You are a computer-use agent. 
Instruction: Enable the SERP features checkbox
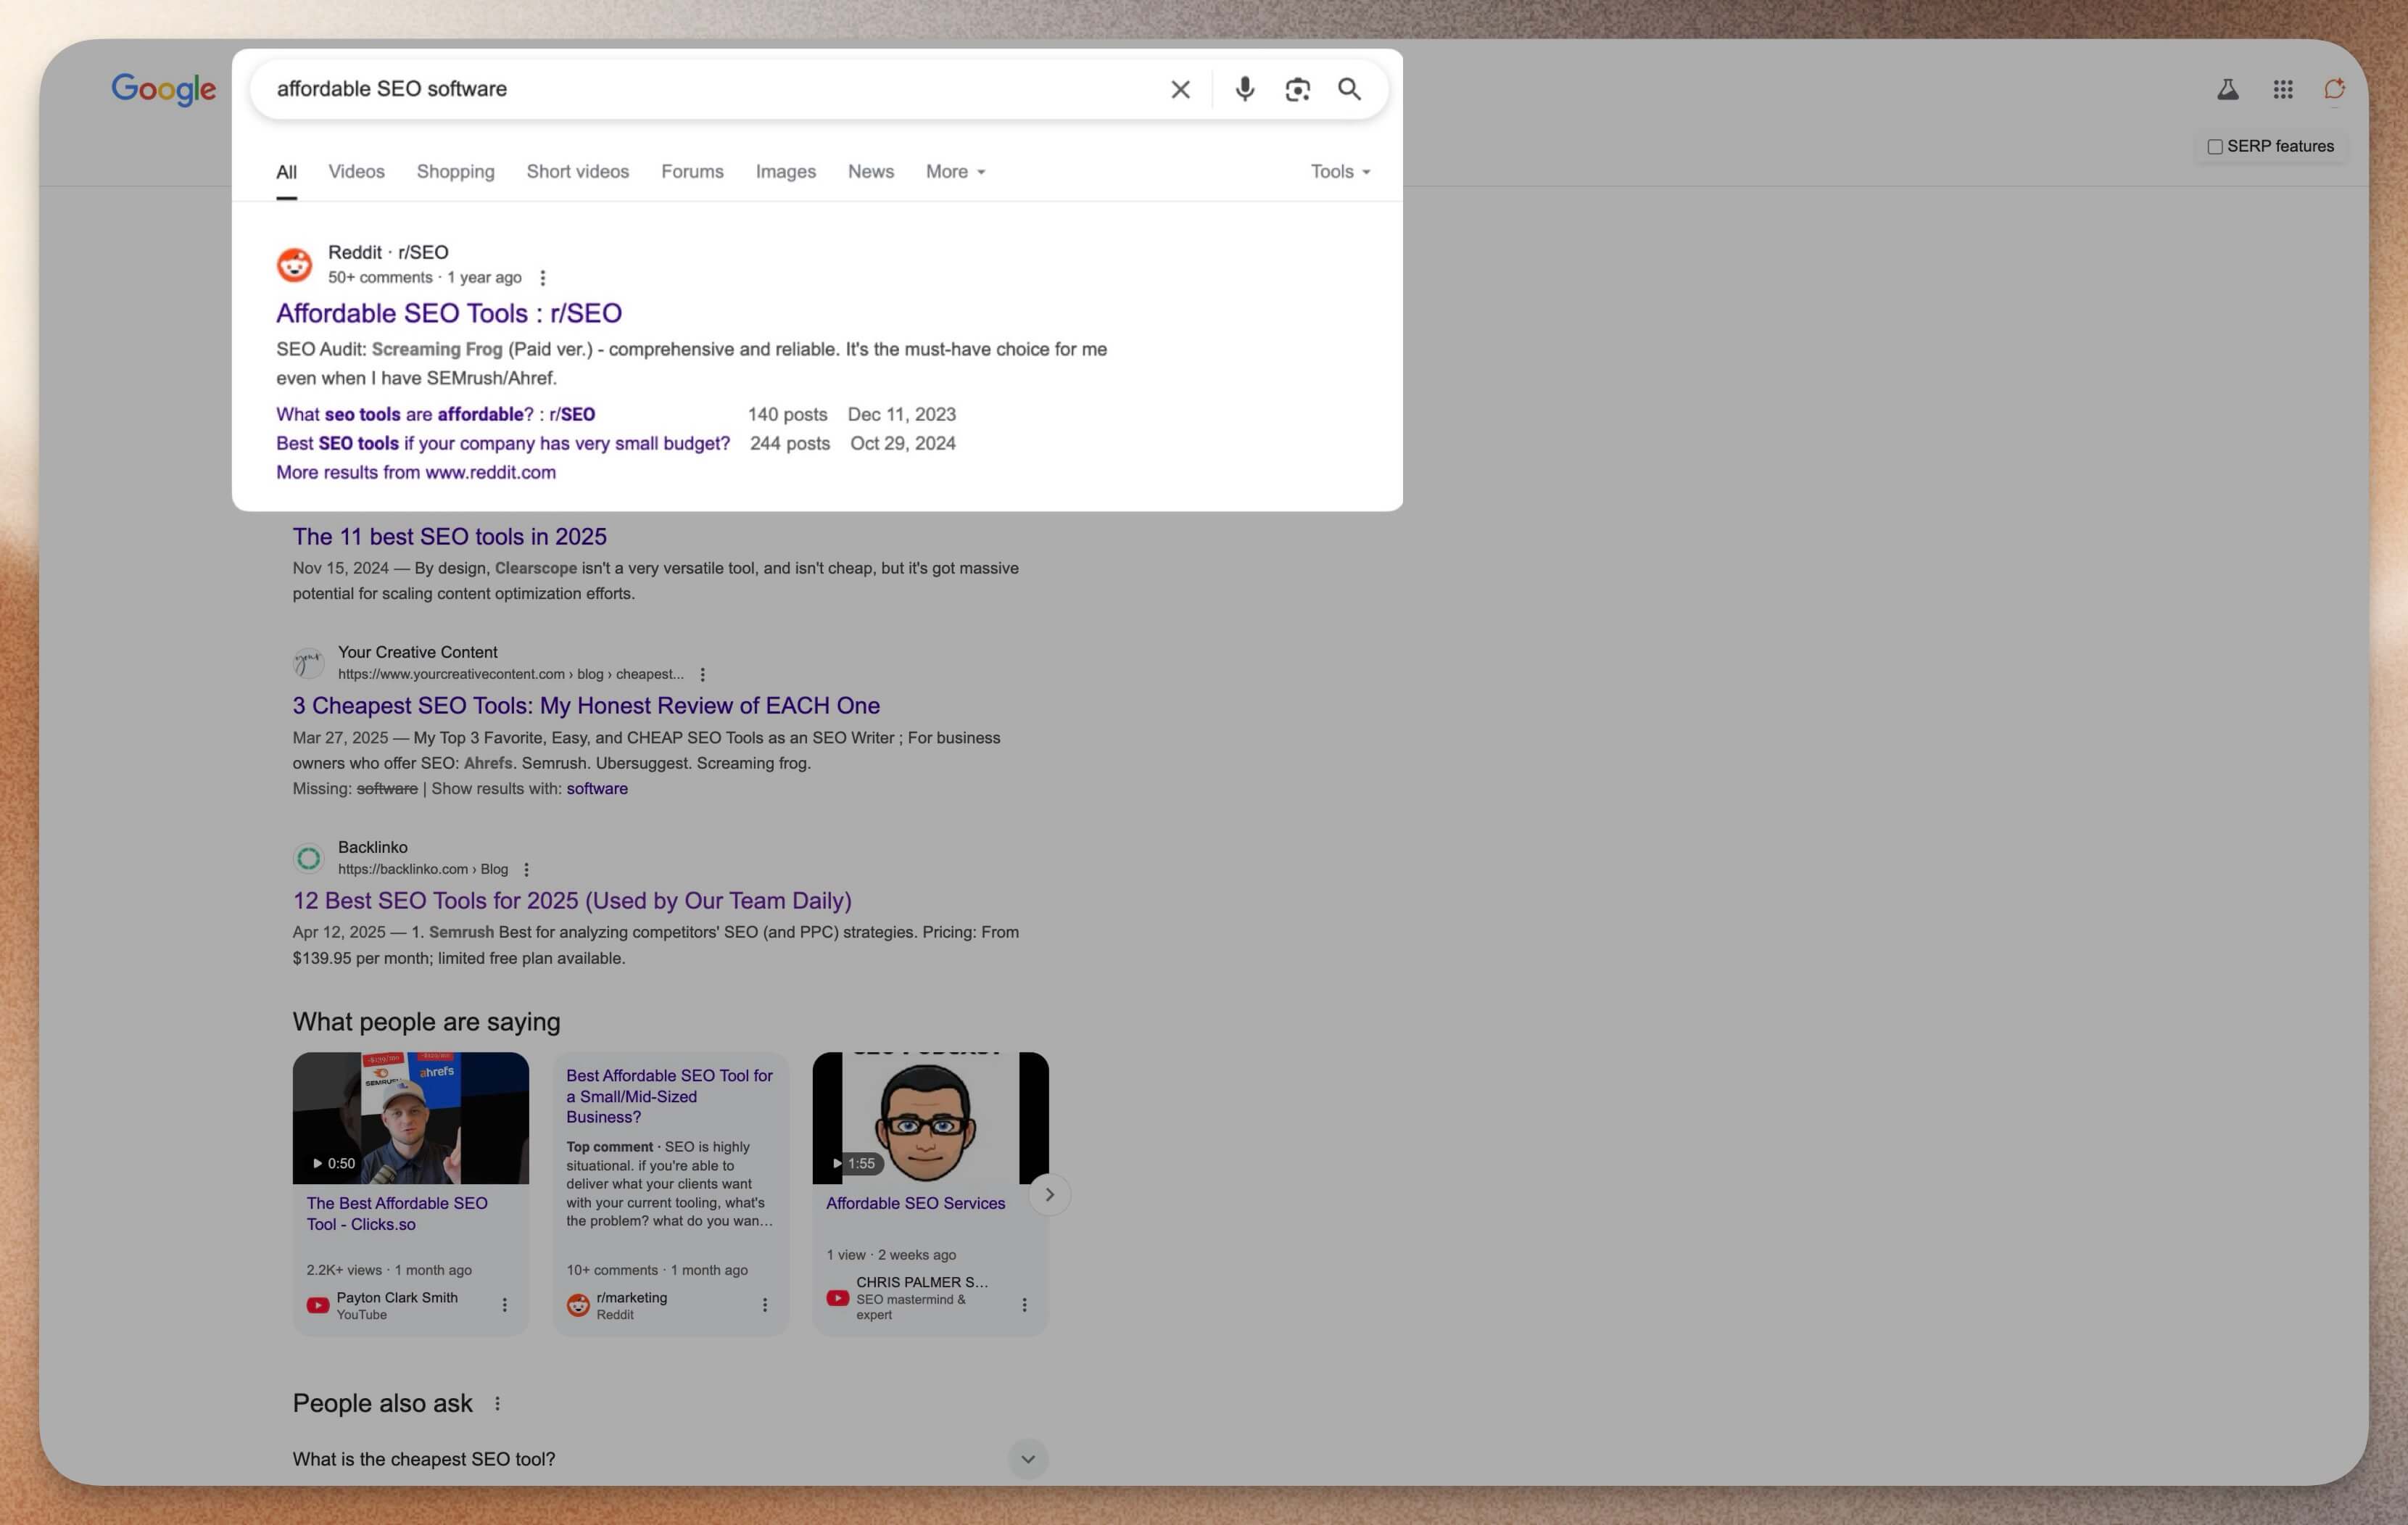point(2215,146)
